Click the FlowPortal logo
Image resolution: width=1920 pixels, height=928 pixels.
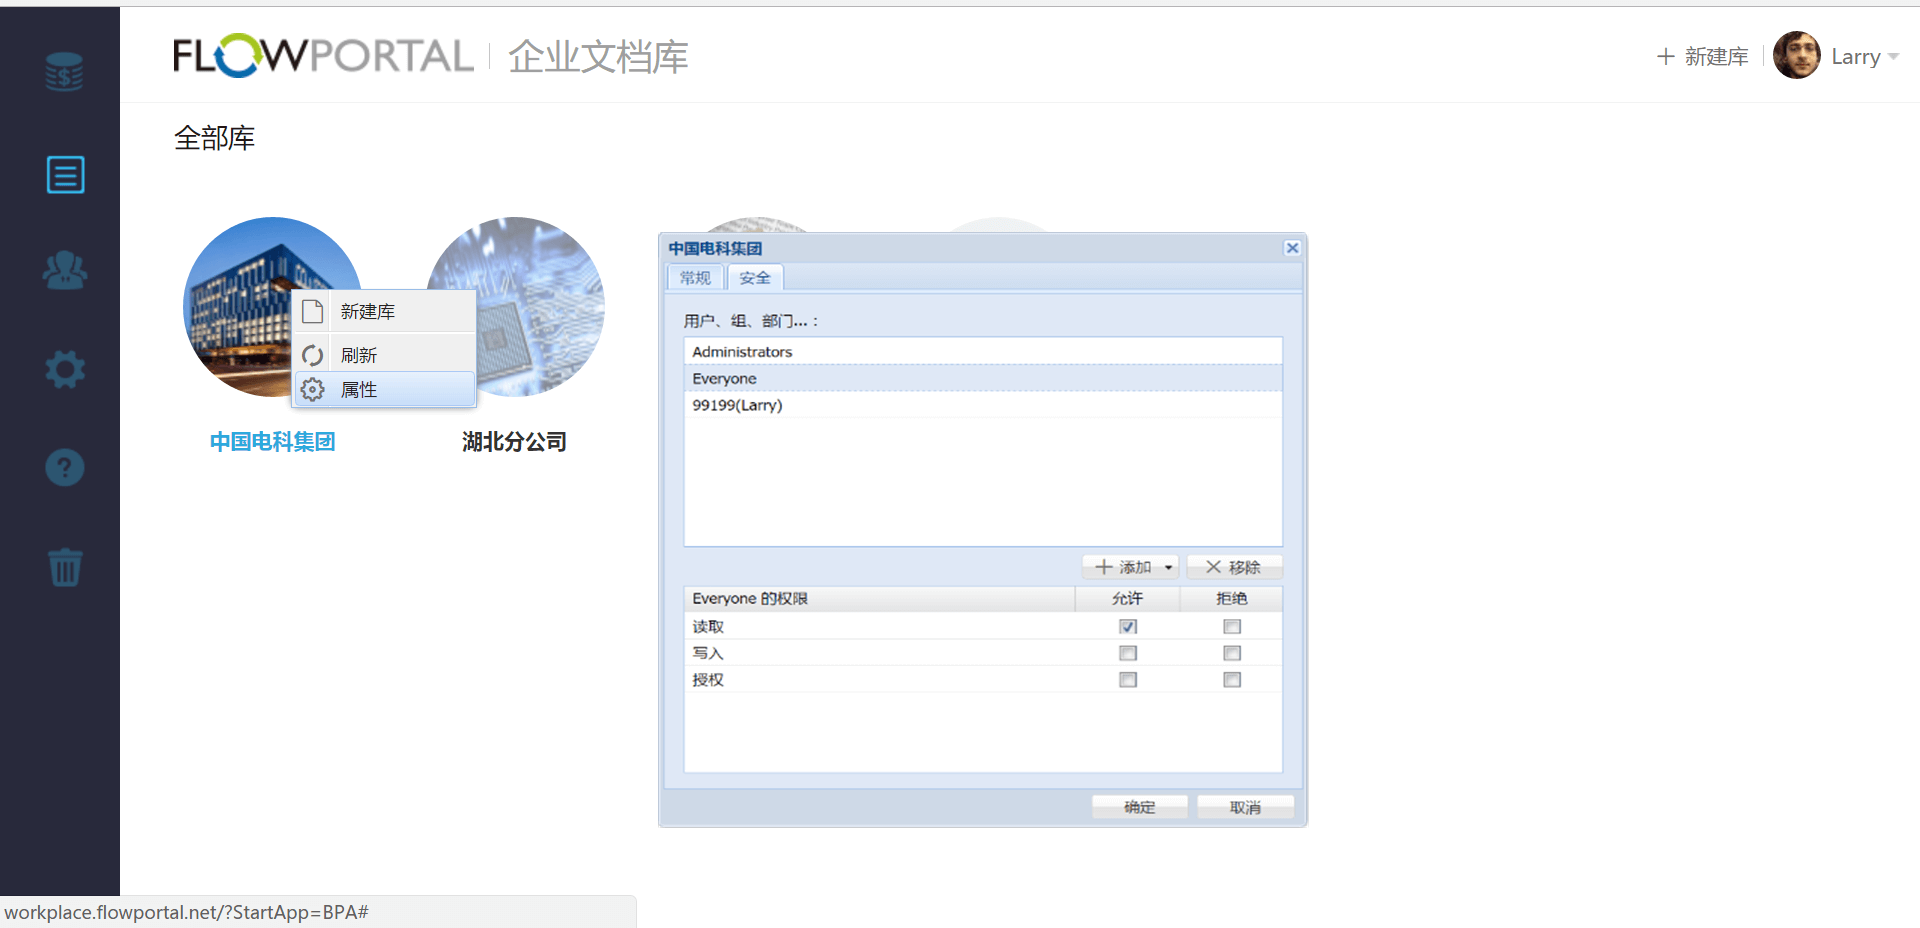pyautogui.click(x=322, y=56)
